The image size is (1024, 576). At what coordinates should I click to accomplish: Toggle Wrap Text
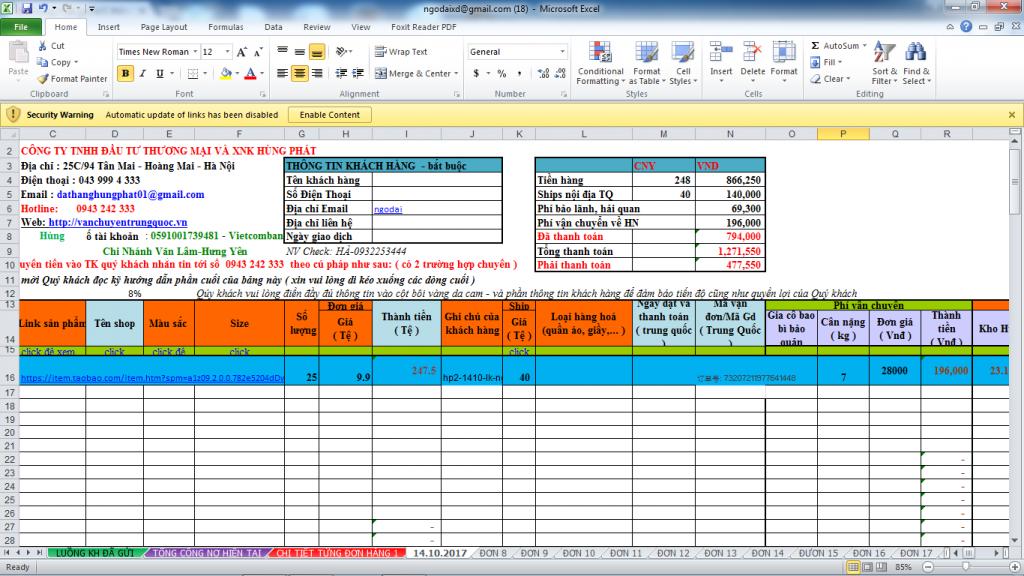point(401,52)
